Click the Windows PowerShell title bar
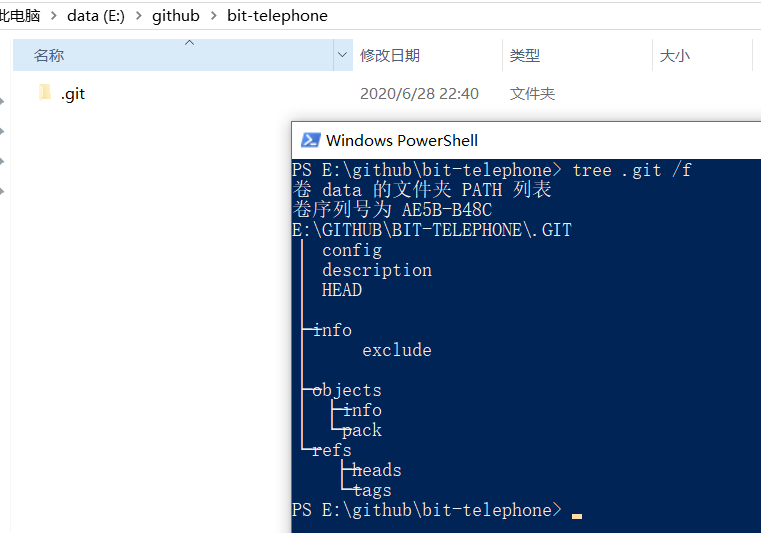The height and width of the screenshot is (533, 761). coord(526,140)
